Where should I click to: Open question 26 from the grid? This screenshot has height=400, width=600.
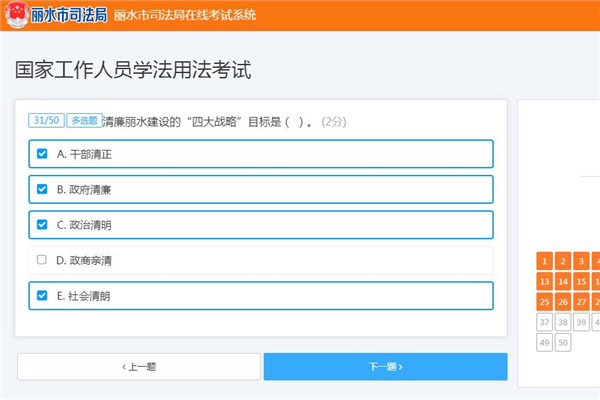[563, 302]
